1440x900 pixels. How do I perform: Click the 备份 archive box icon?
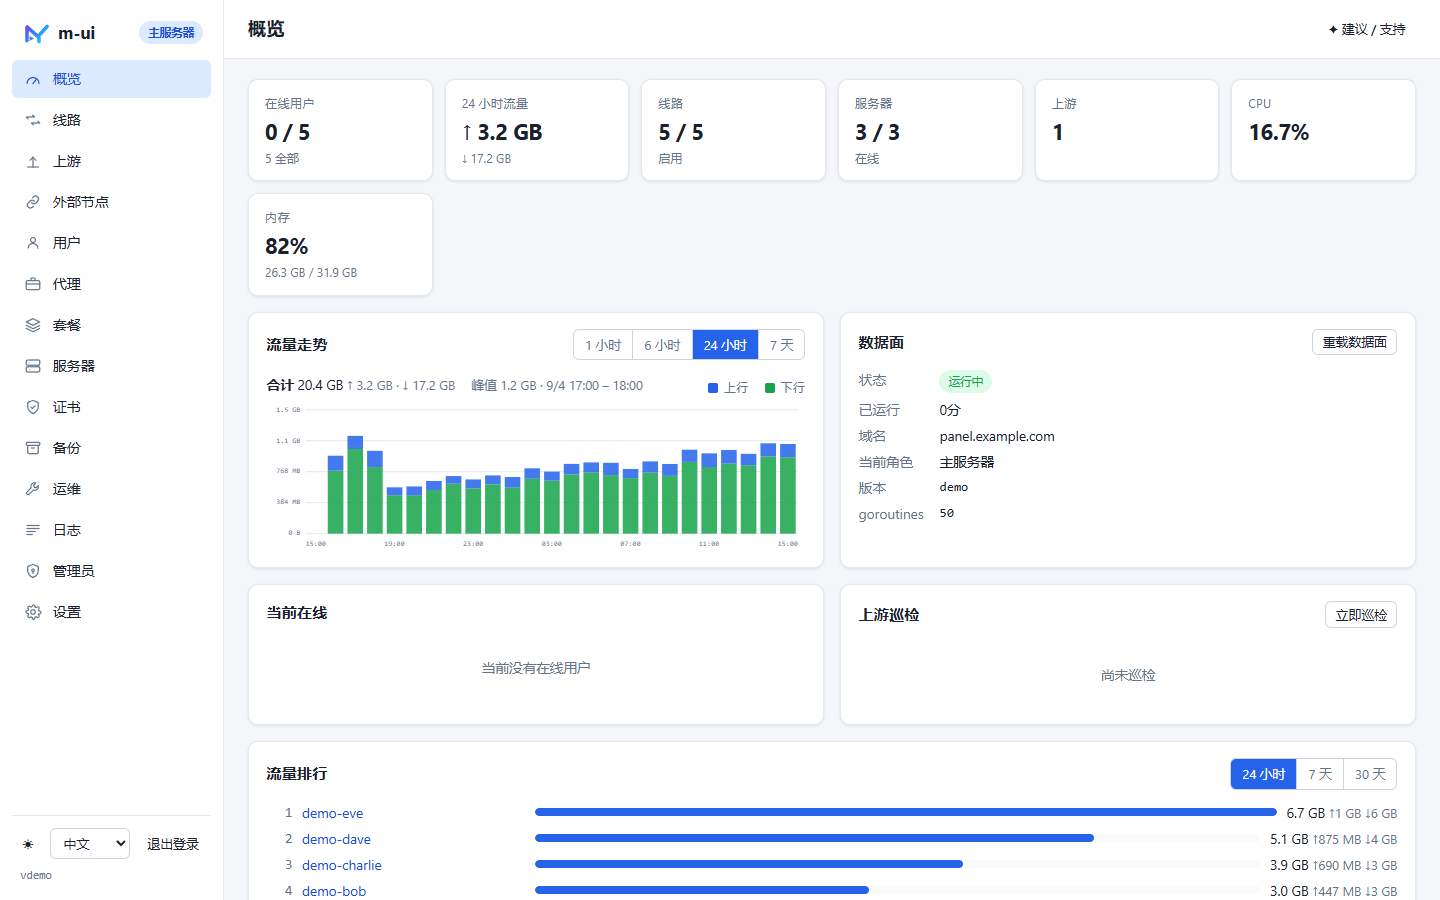33,448
